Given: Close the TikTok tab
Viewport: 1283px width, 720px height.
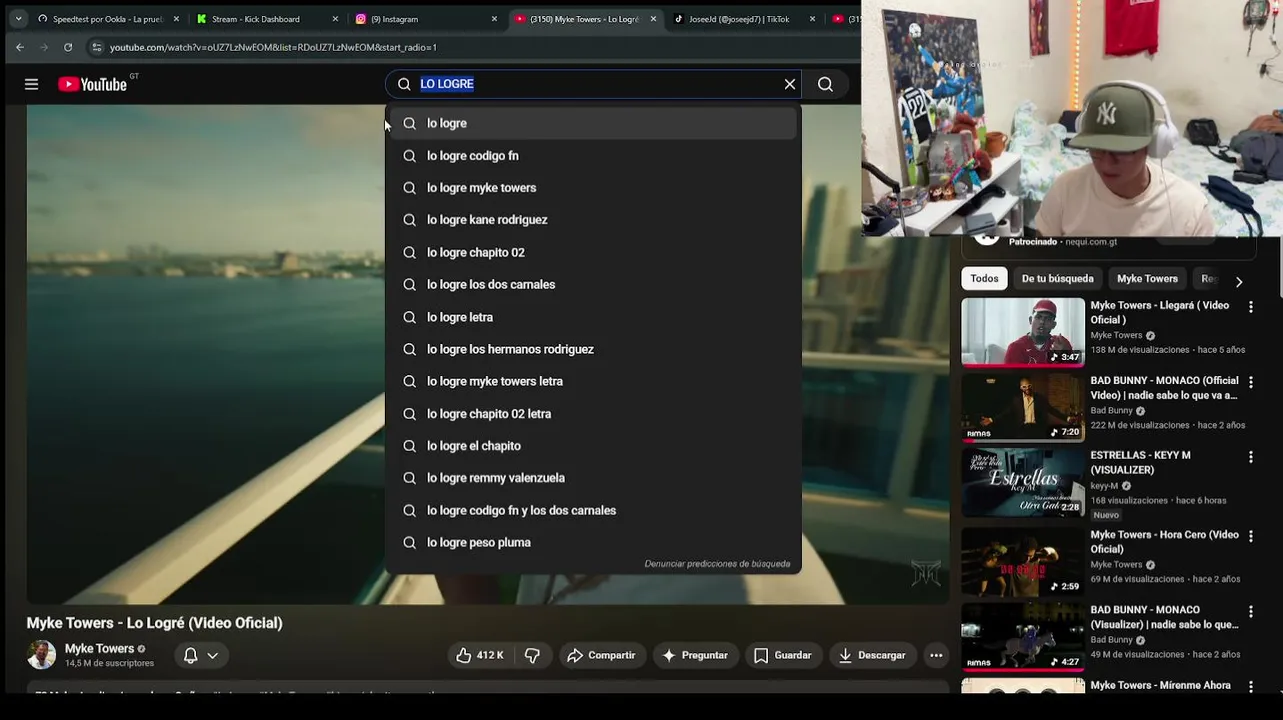Looking at the screenshot, I should coord(812,19).
